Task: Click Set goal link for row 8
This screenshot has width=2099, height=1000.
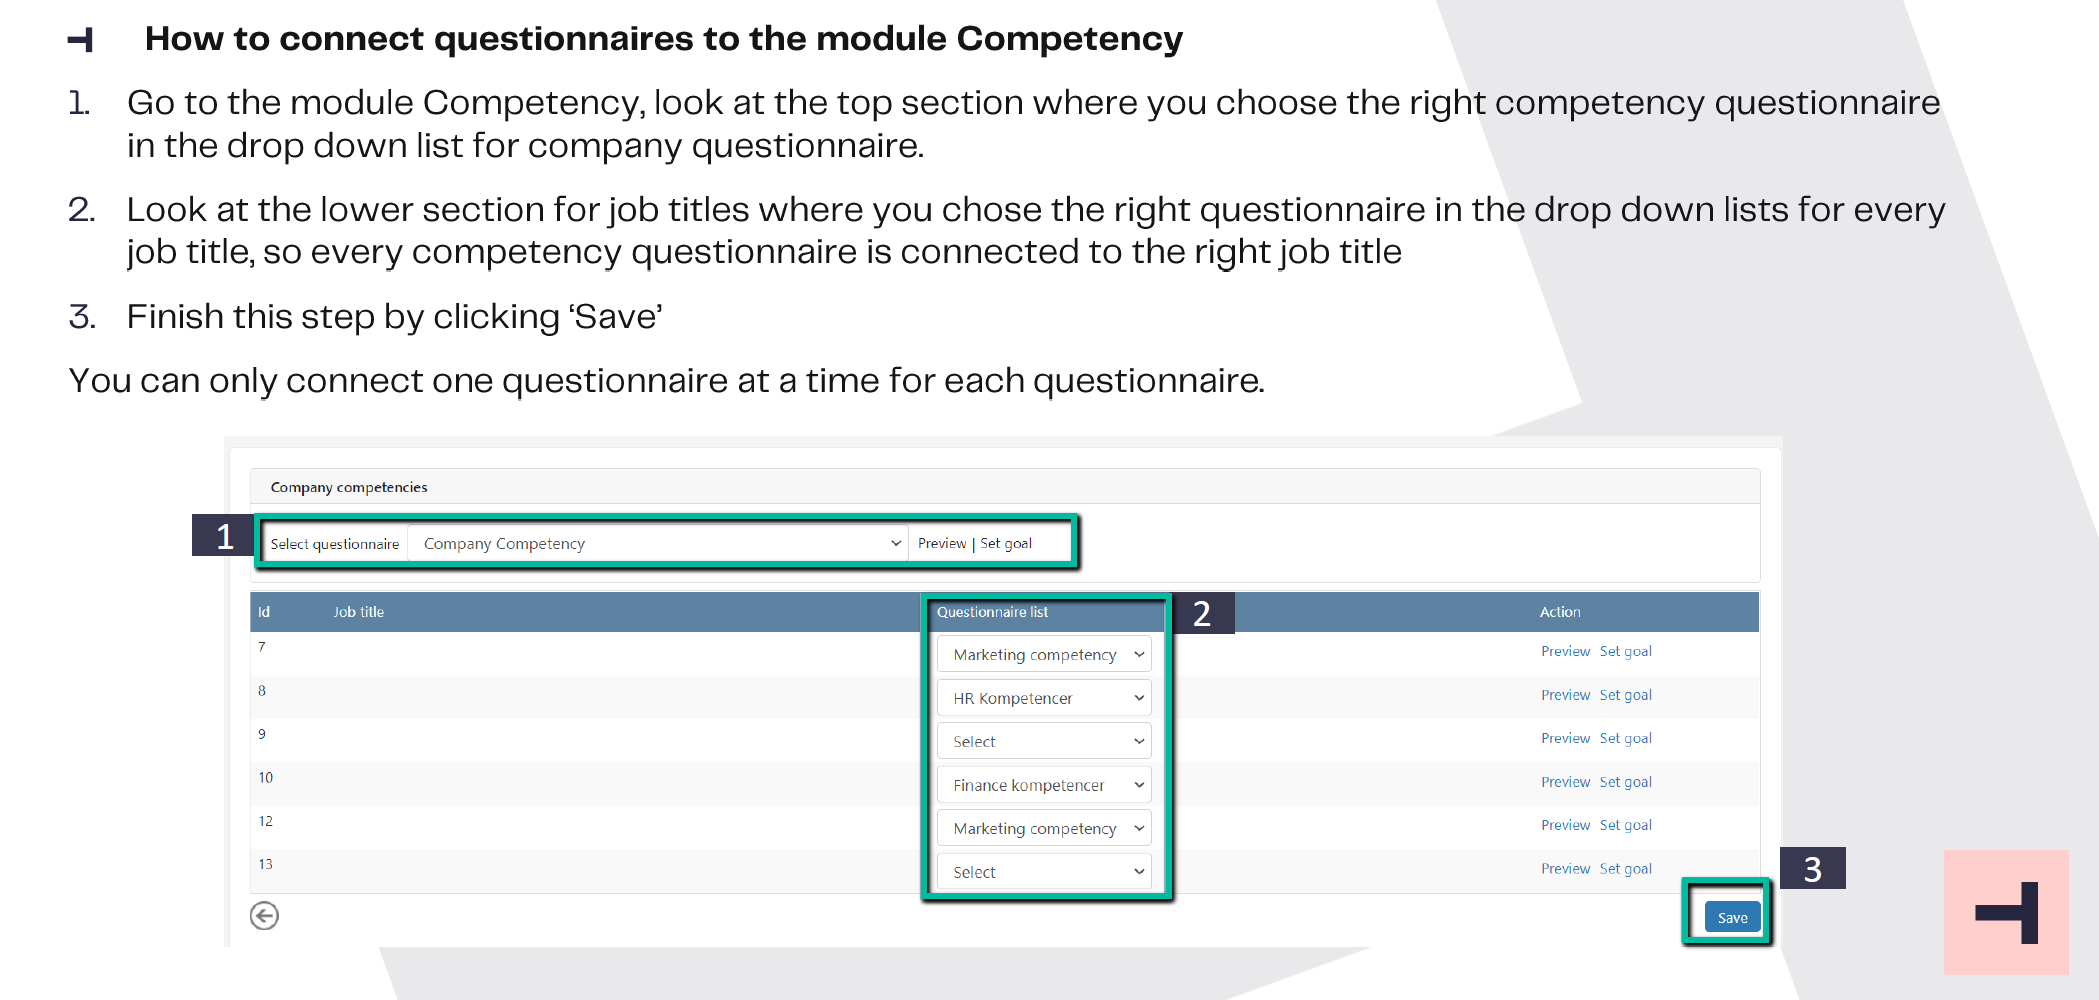Action: (x=1625, y=695)
